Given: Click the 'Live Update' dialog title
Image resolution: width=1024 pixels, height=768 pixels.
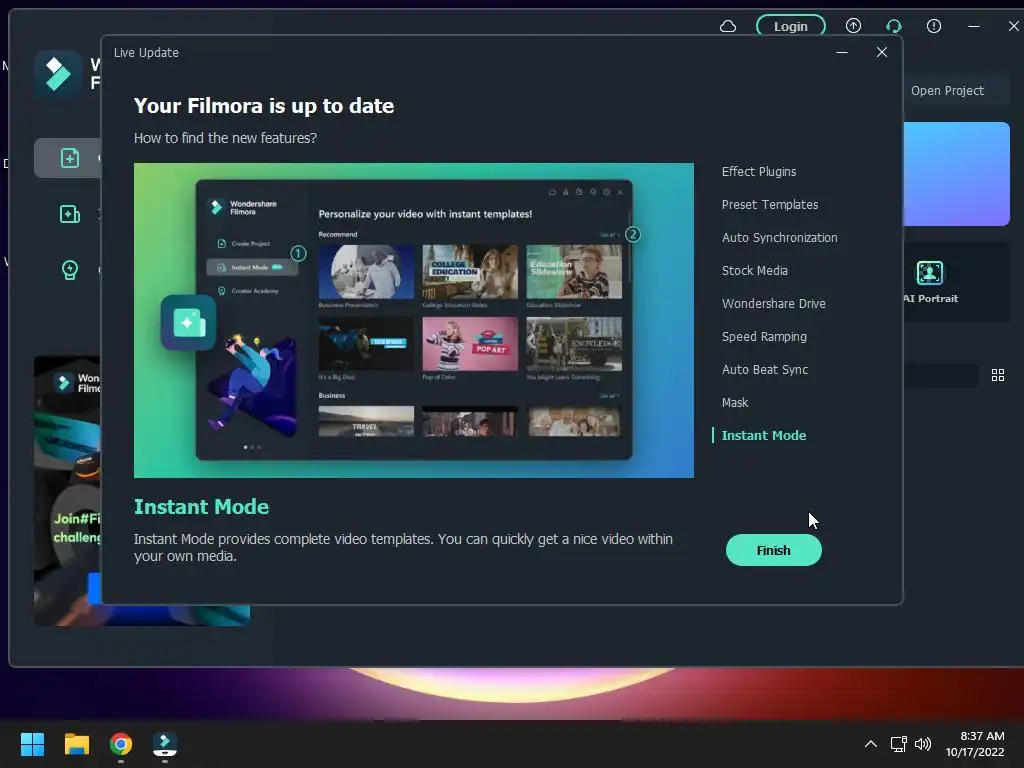Looking at the screenshot, I should point(146,52).
